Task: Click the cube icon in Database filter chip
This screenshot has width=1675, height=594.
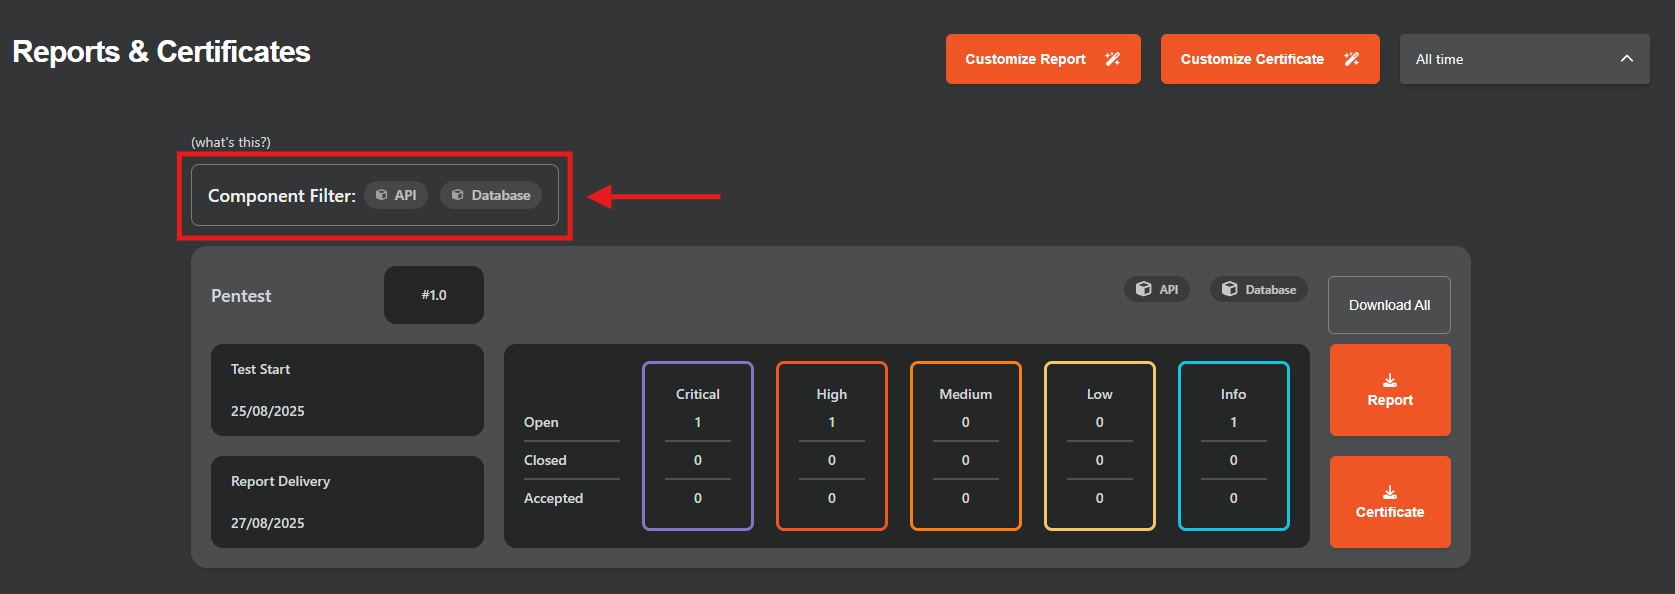Action: [457, 195]
